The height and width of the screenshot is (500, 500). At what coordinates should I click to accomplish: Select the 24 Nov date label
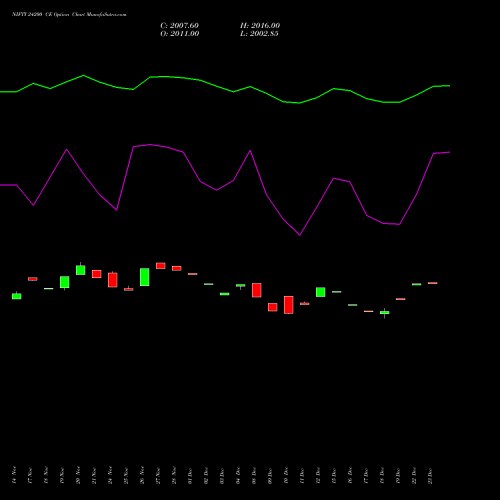coord(110,475)
